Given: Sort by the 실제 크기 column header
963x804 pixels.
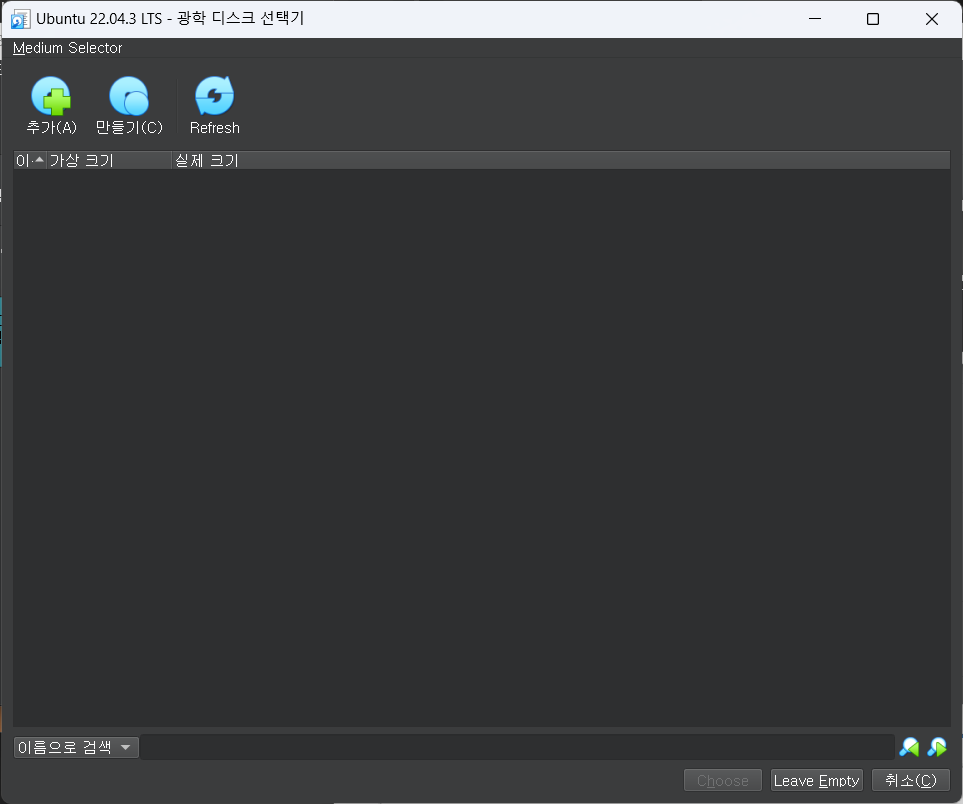Looking at the screenshot, I should 561,160.
